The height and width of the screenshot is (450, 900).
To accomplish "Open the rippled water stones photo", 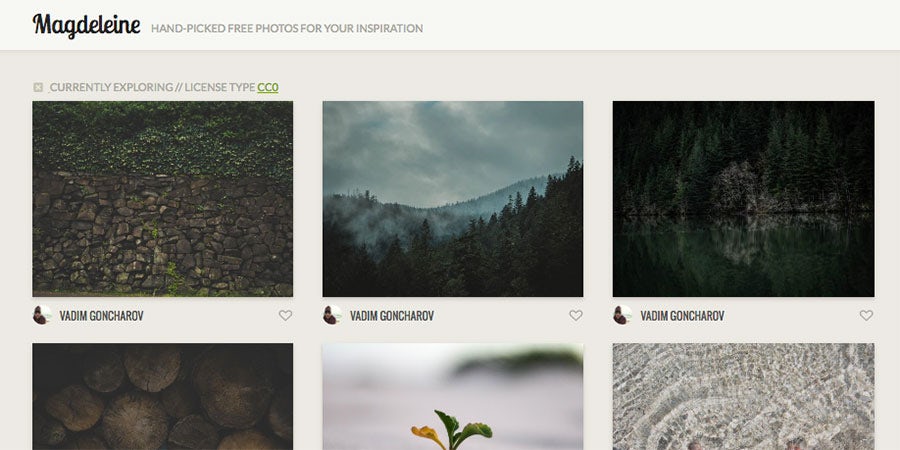I will click(x=743, y=397).
